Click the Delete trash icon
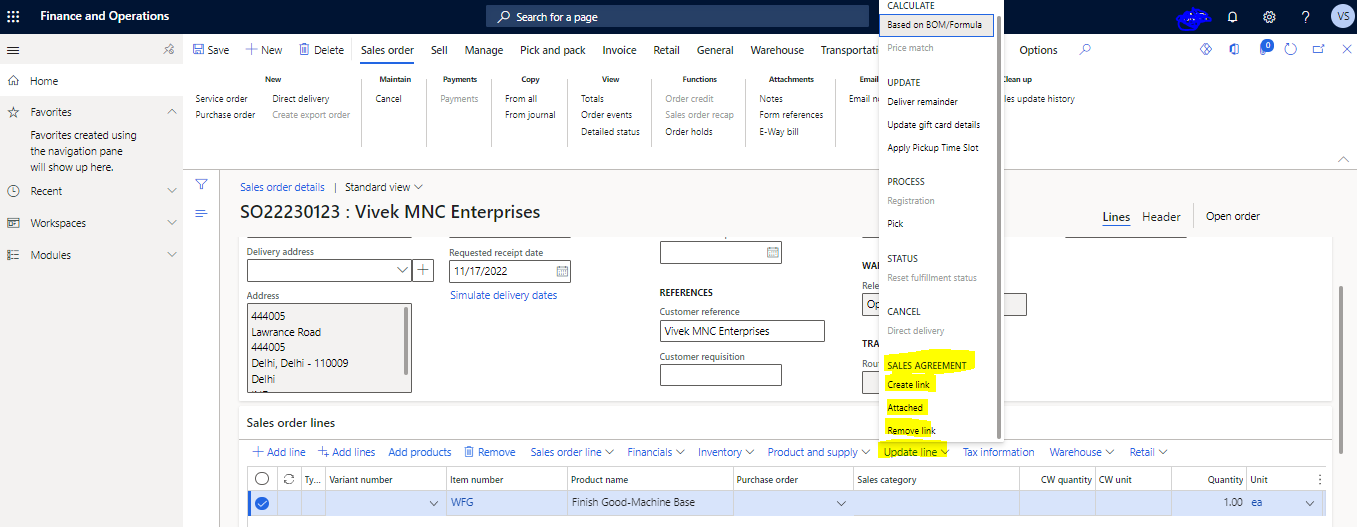The height and width of the screenshot is (527, 1357). coord(304,50)
